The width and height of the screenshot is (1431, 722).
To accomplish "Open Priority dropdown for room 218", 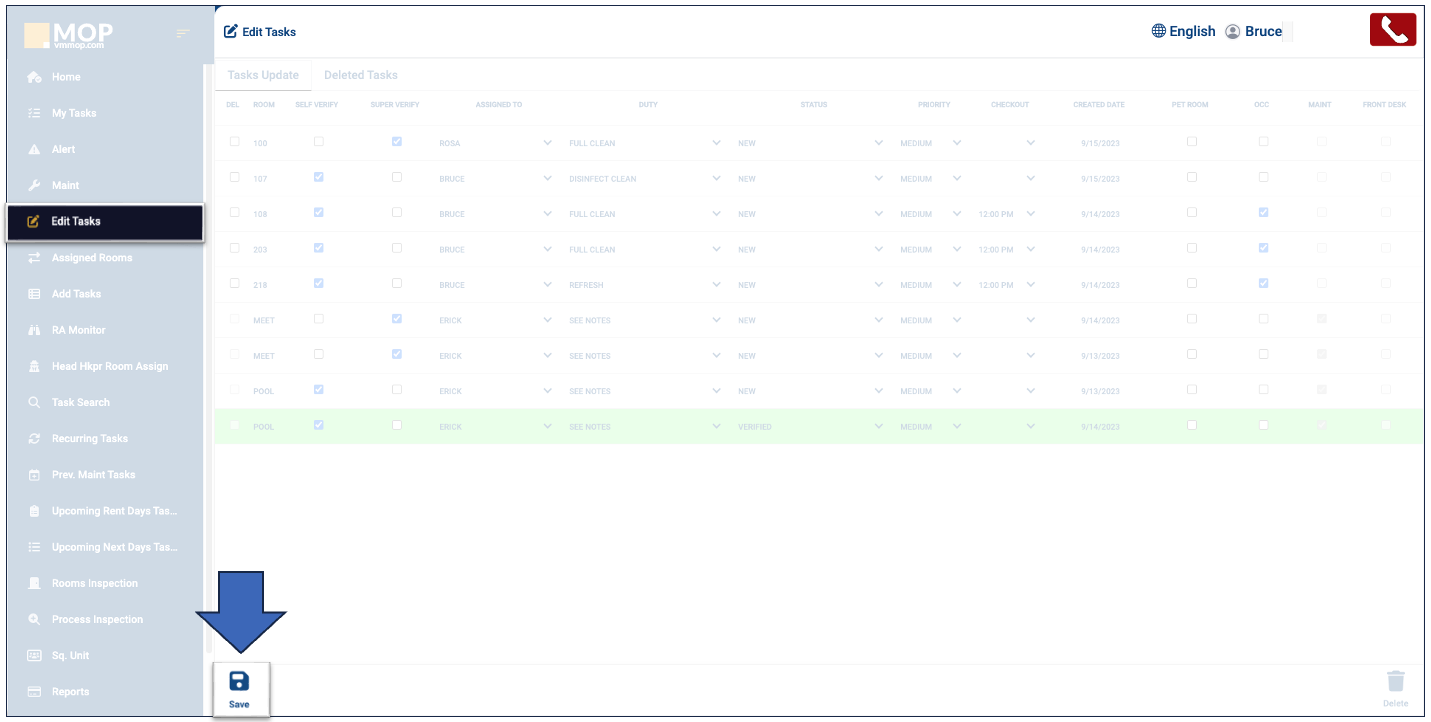I will point(957,285).
